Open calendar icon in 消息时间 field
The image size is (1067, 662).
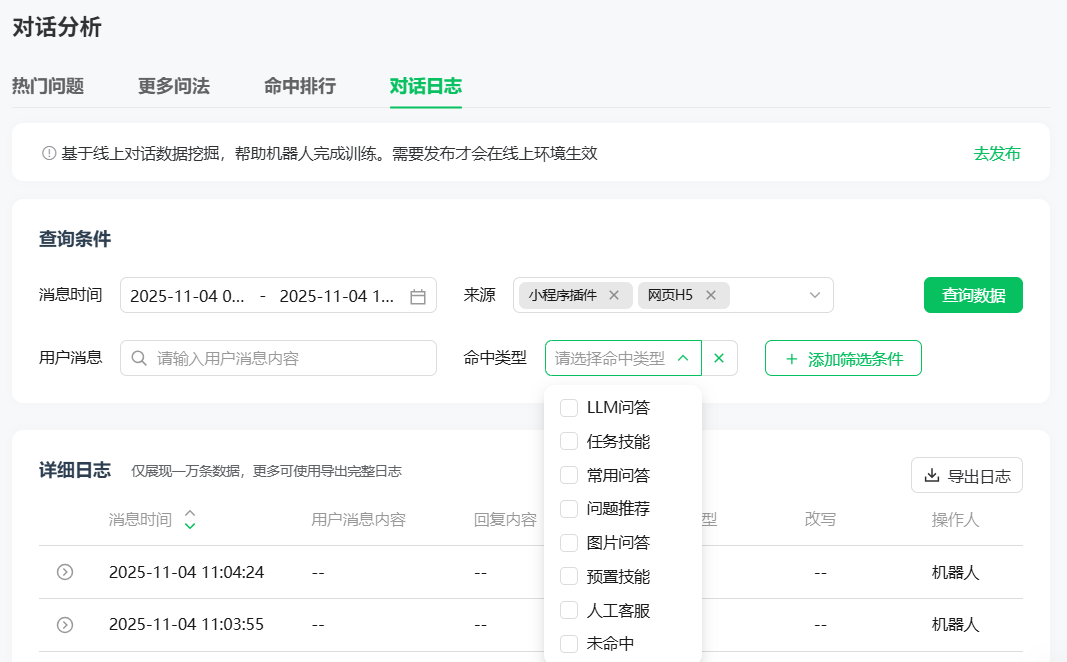[418, 296]
